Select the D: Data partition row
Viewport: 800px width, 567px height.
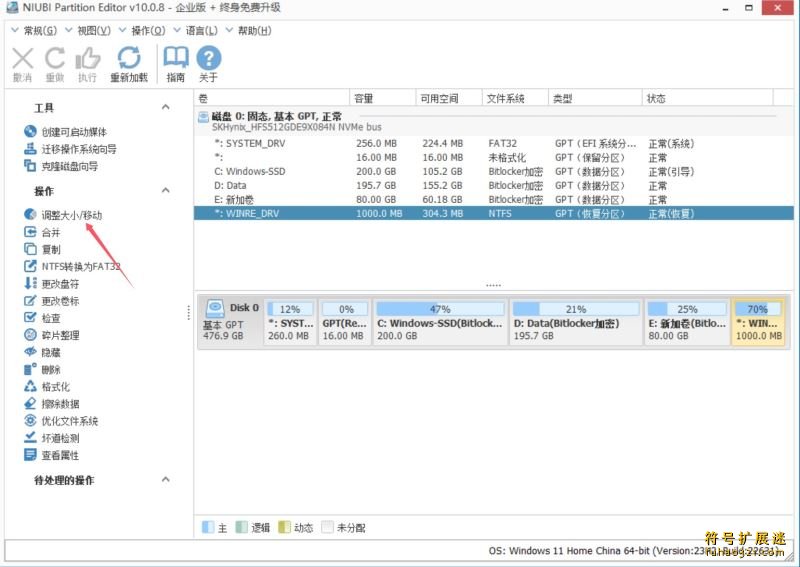[493, 185]
